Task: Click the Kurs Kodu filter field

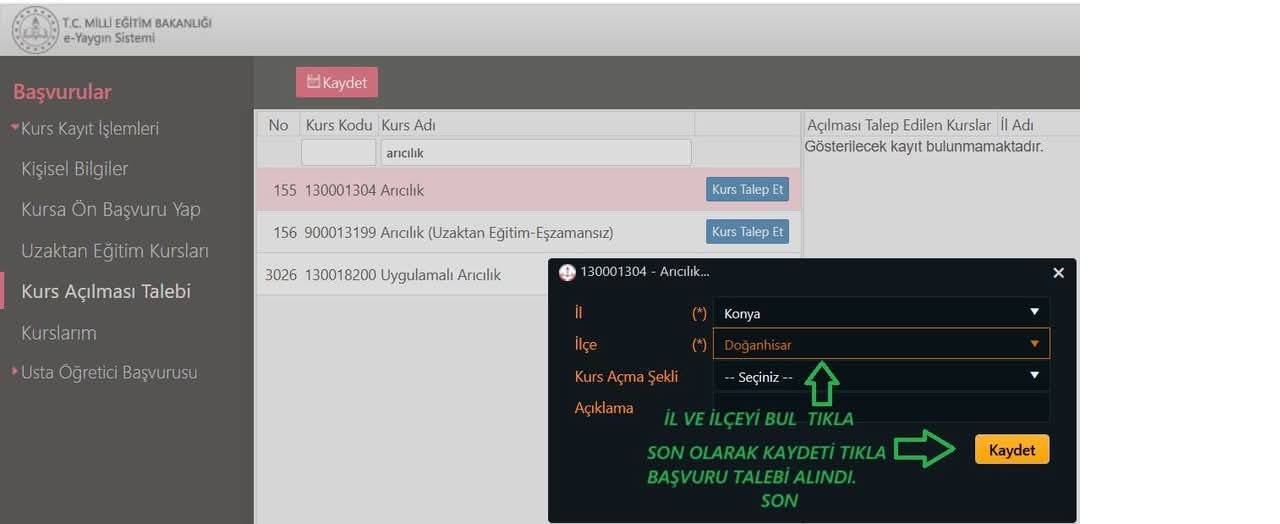Action: click(x=338, y=153)
